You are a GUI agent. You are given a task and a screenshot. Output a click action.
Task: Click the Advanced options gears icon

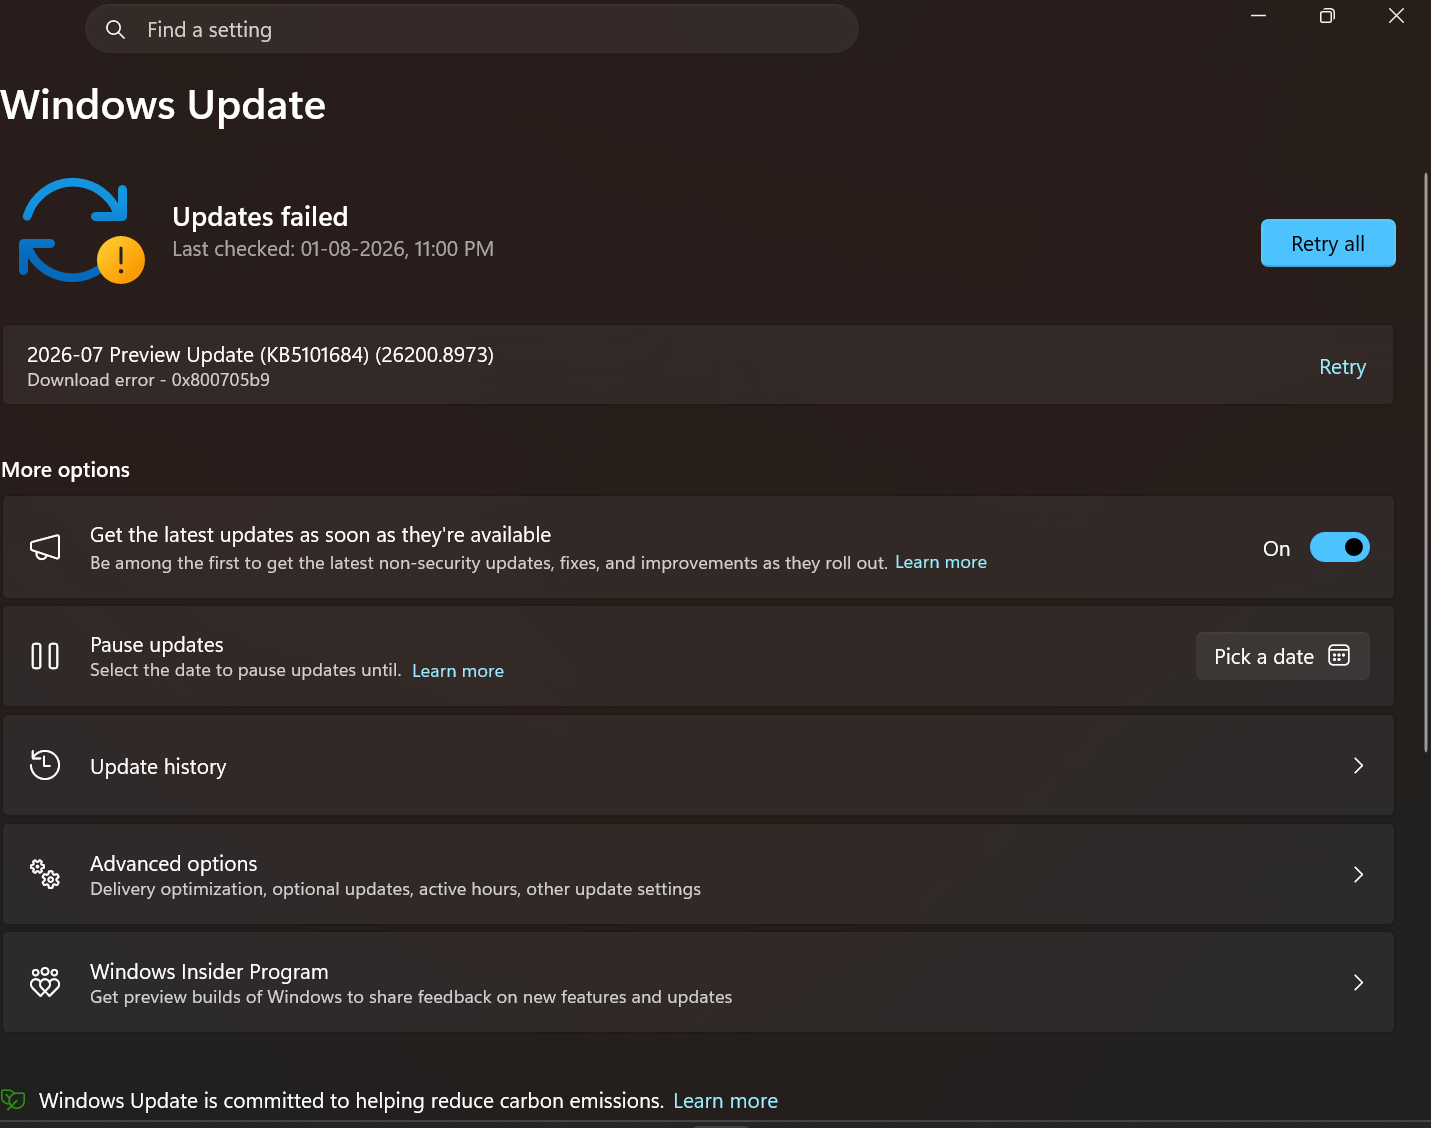[45, 874]
